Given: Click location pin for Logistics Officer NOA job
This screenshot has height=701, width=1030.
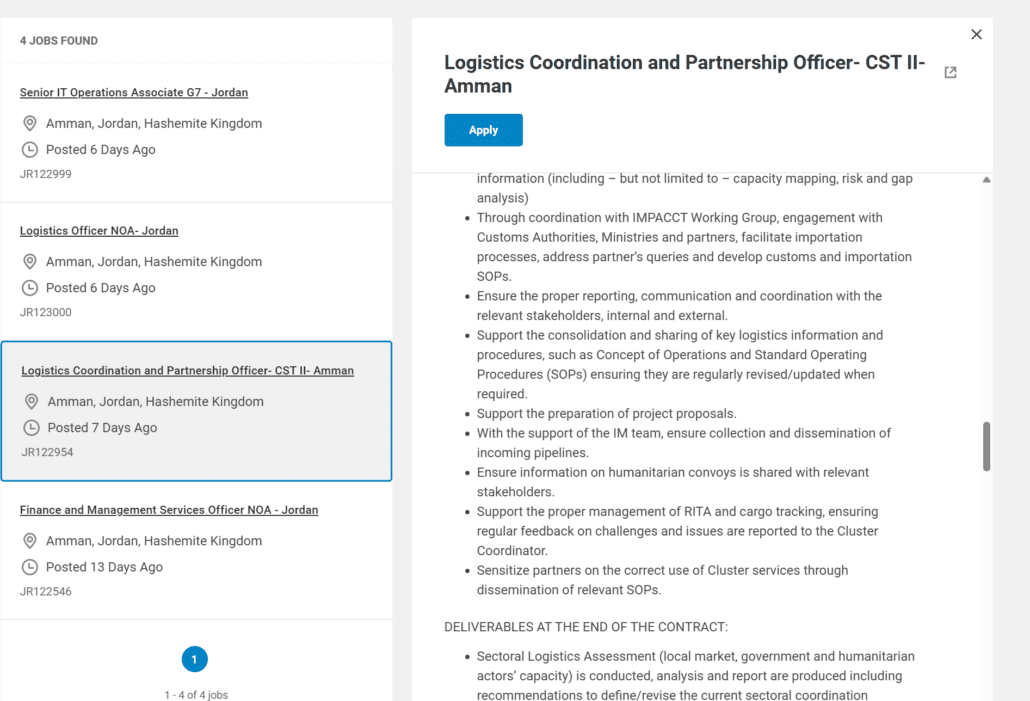Looking at the screenshot, I should point(30,261).
